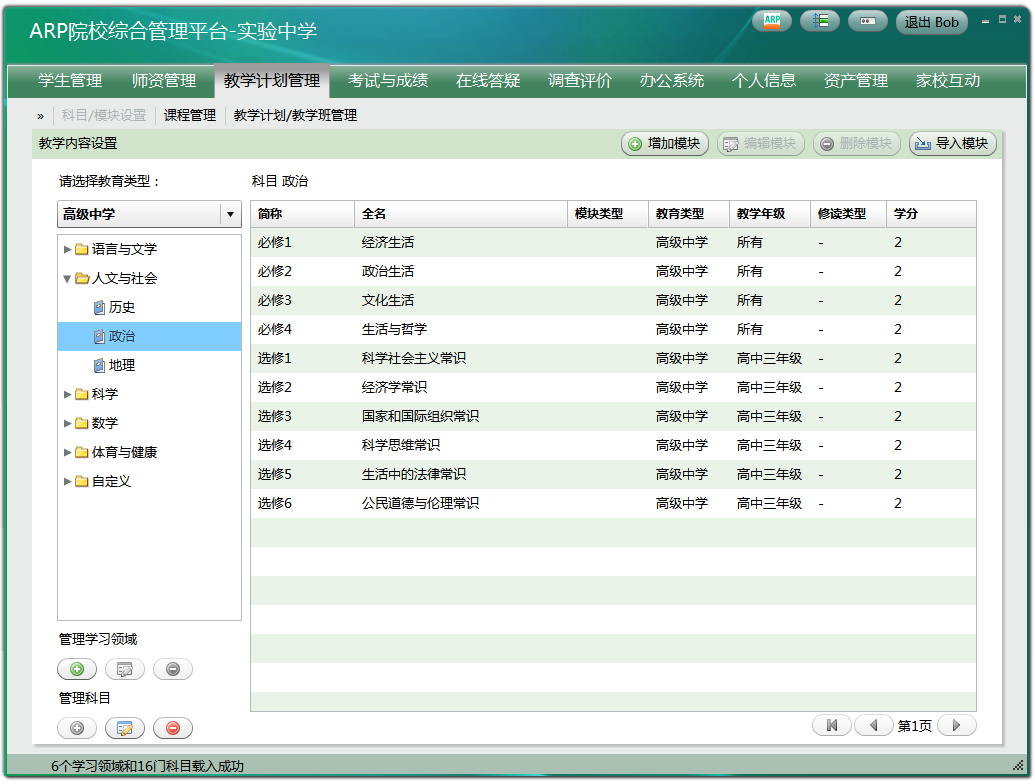This screenshot has height=784, width=1035.
Task: Go to the previous page of the table
Action: pyautogui.click(x=874, y=725)
